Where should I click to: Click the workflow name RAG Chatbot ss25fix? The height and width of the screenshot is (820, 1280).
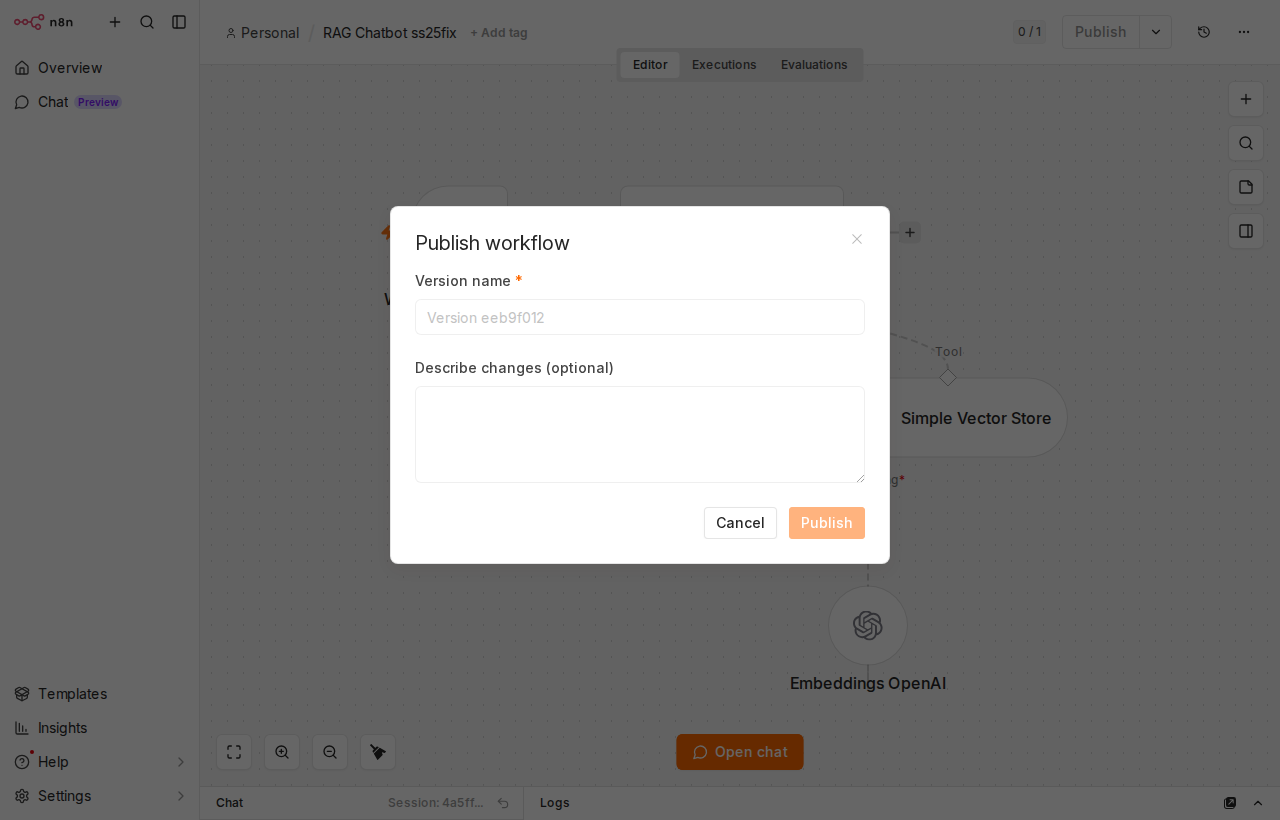390,33
